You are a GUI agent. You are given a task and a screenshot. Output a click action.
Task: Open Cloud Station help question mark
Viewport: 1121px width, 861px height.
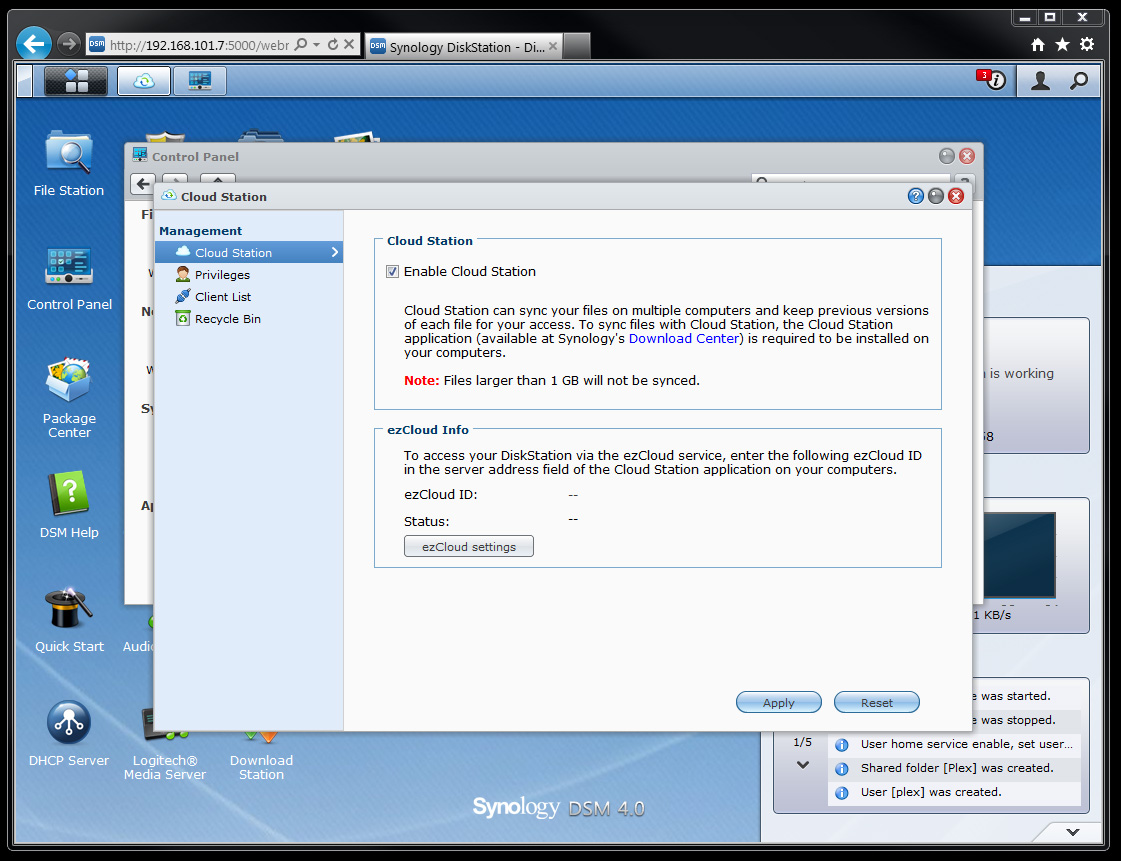(x=915, y=196)
